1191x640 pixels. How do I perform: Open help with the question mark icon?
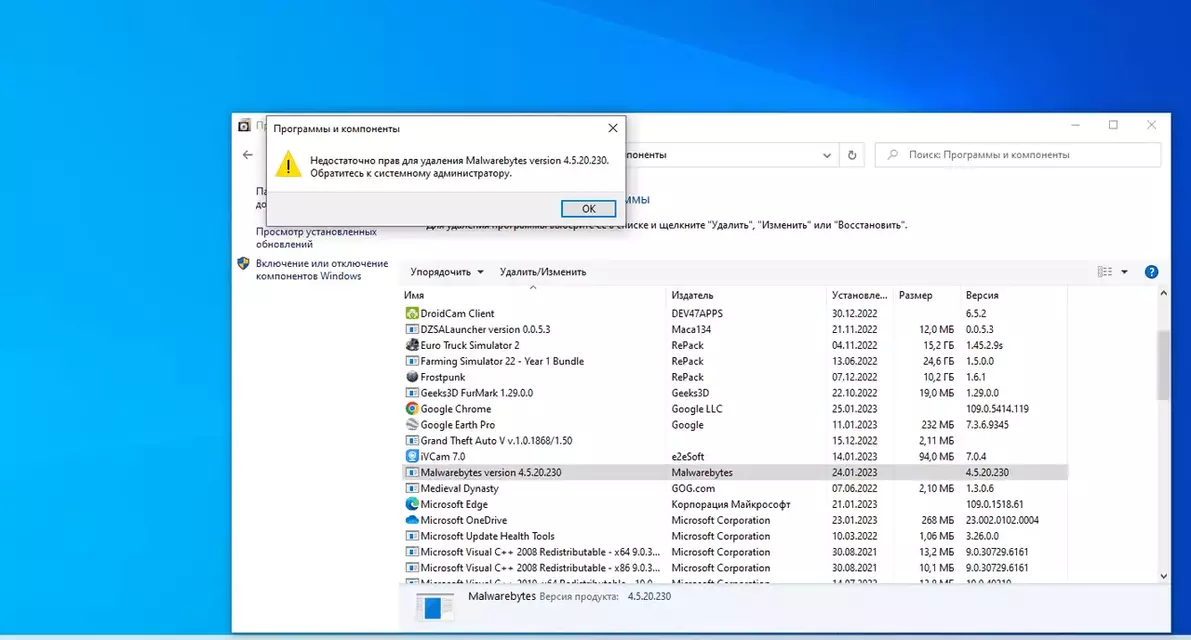pyautogui.click(x=1152, y=272)
